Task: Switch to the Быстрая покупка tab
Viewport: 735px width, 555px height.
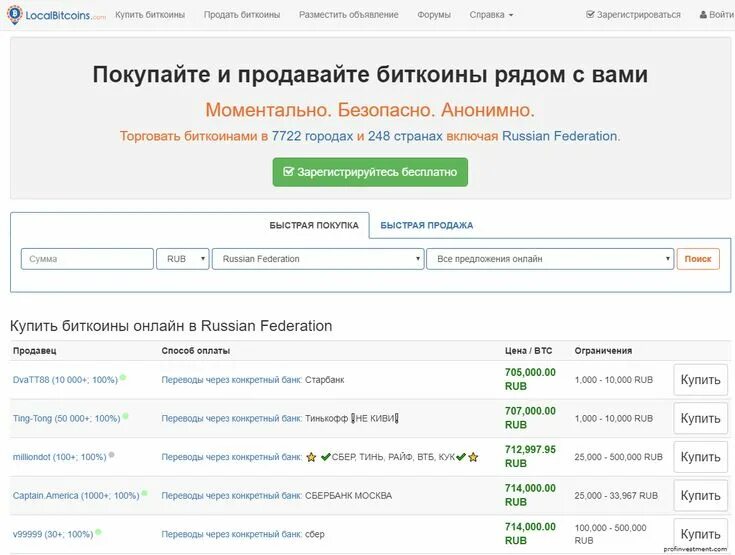Action: click(x=314, y=225)
